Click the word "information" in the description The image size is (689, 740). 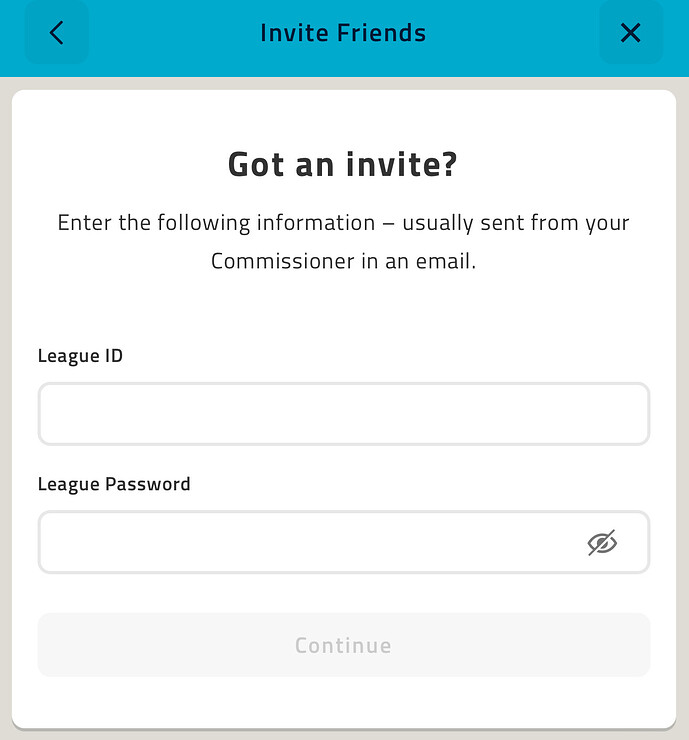point(316,223)
